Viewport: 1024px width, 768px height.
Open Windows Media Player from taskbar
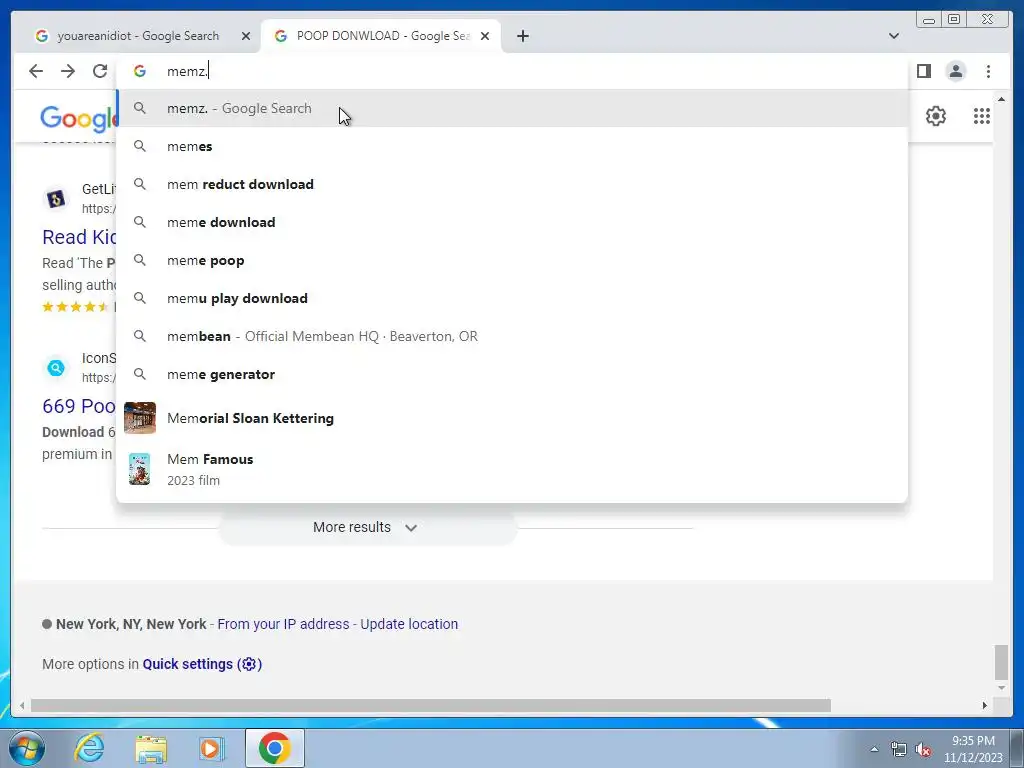point(212,748)
